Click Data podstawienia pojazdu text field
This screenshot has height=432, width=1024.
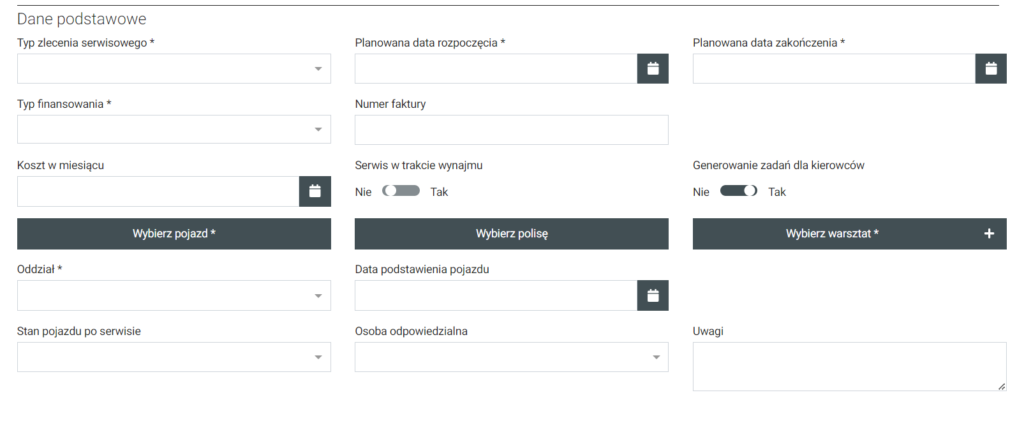pyautogui.click(x=495, y=295)
